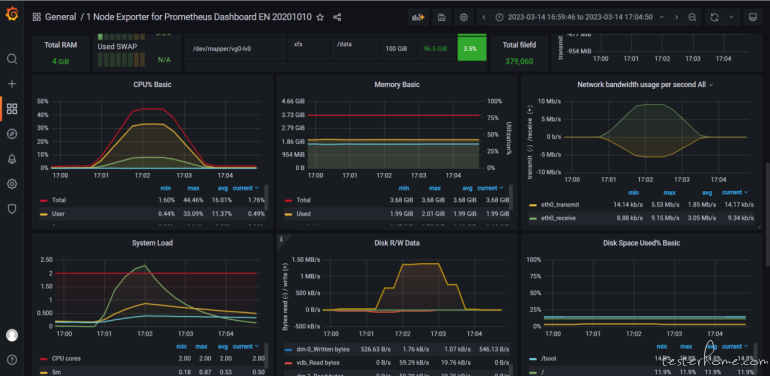770x377 pixels.
Task: Open the Server Admin shield icon
Action: (x=12, y=209)
